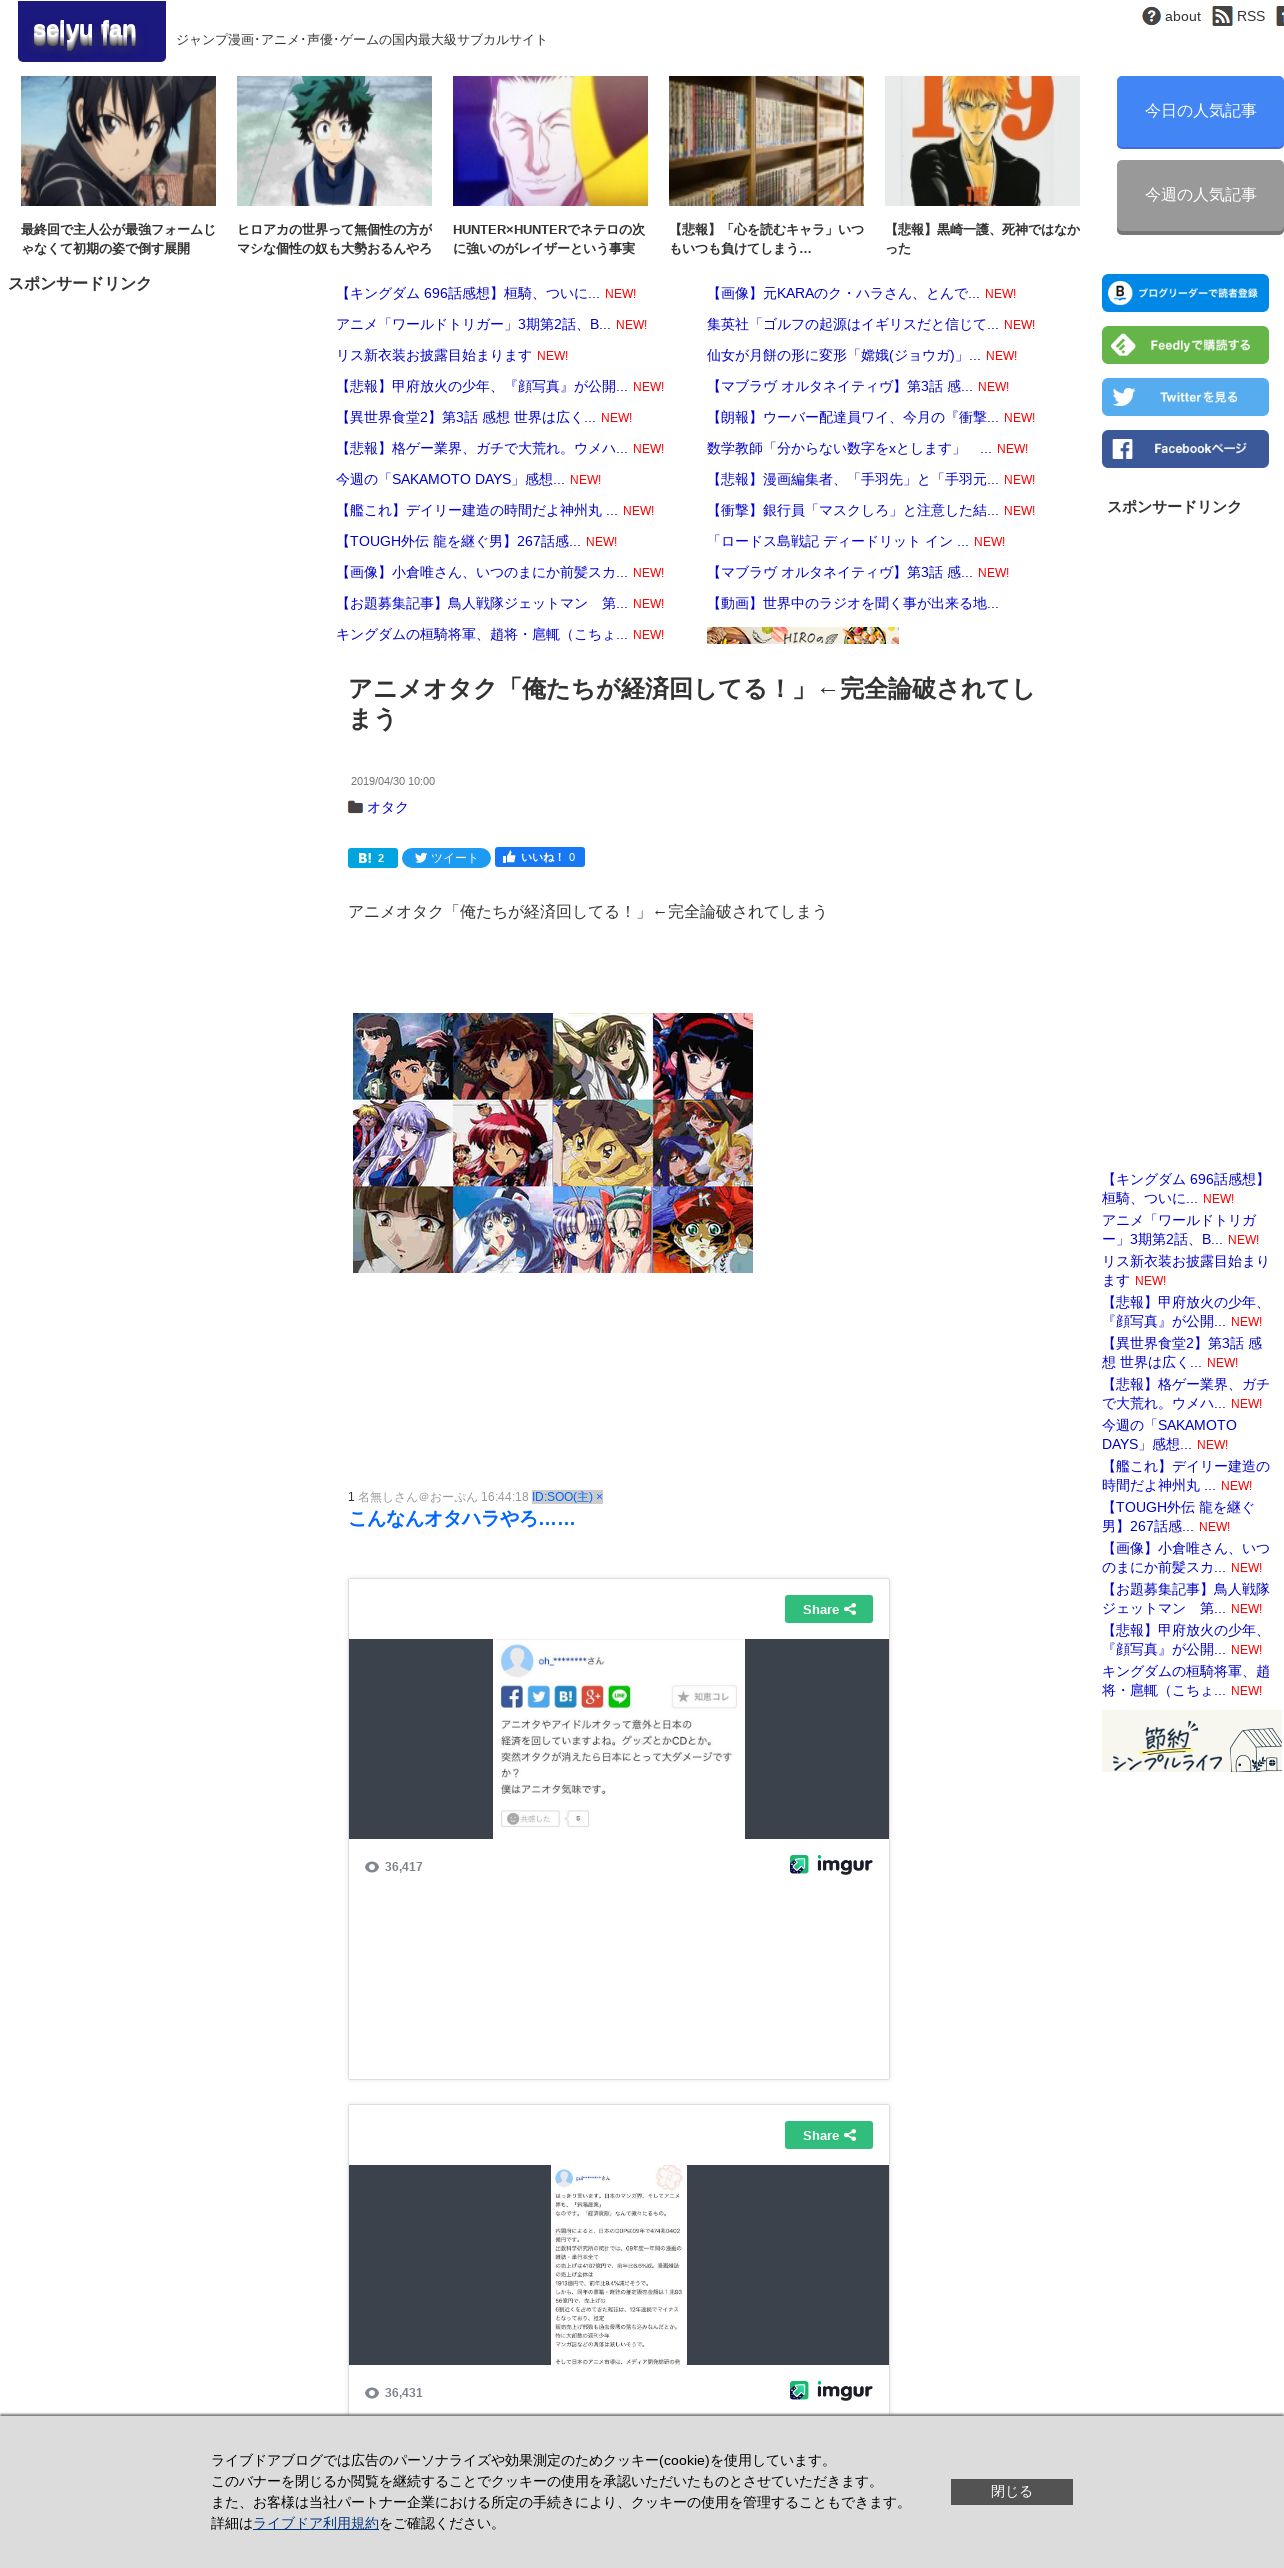Click the Hatena B! bookmark button
This screenshot has width=1284, height=2568.
[x=372, y=858]
